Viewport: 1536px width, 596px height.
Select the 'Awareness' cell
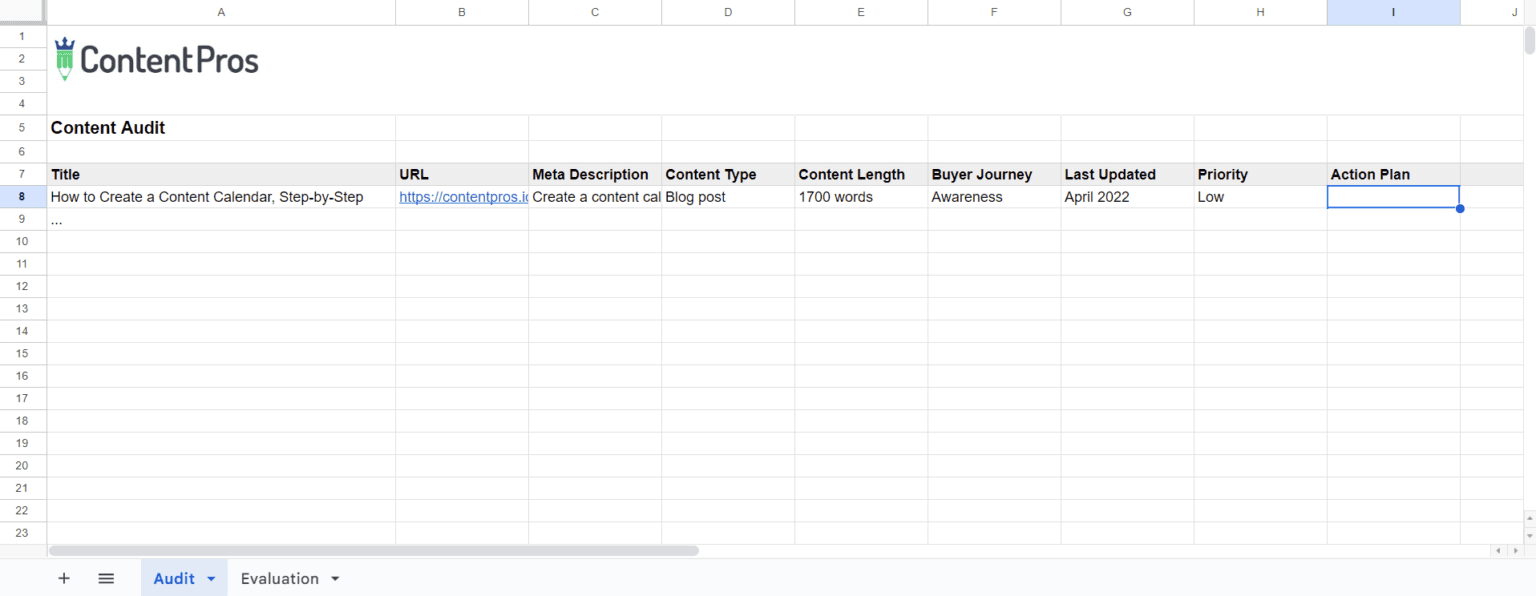(994, 197)
